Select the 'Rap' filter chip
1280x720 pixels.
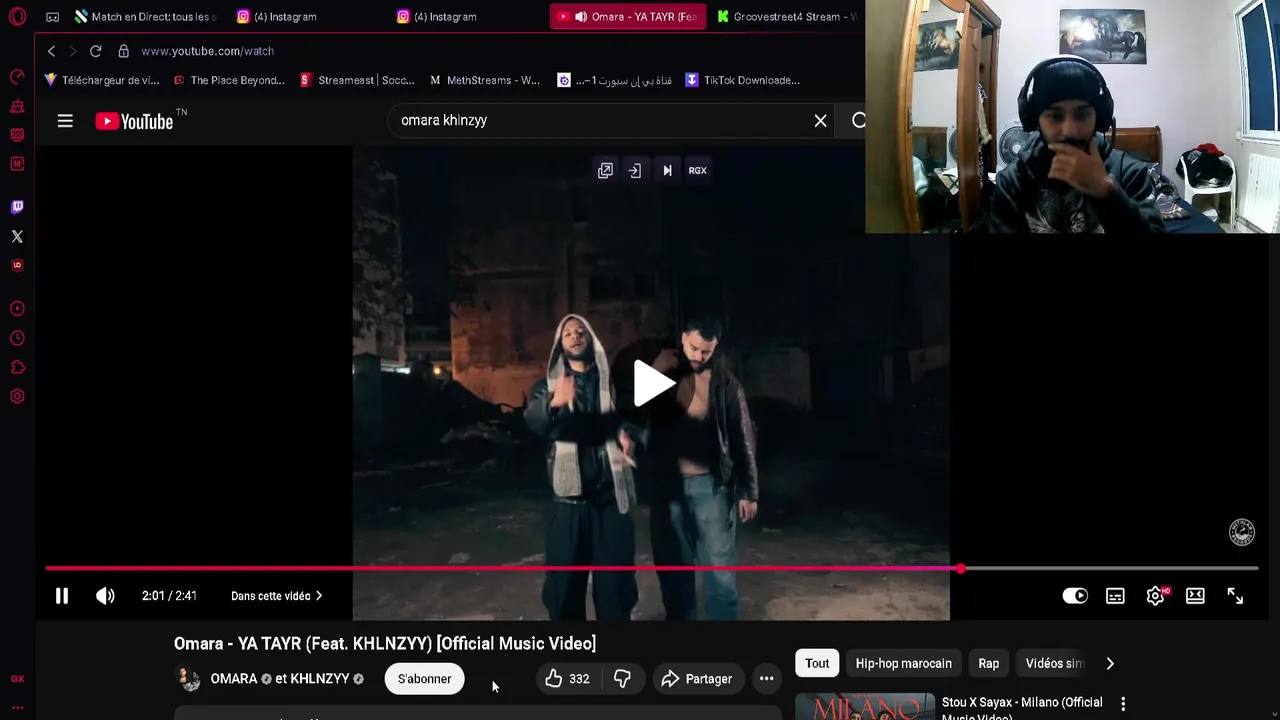(x=988, y=663)
